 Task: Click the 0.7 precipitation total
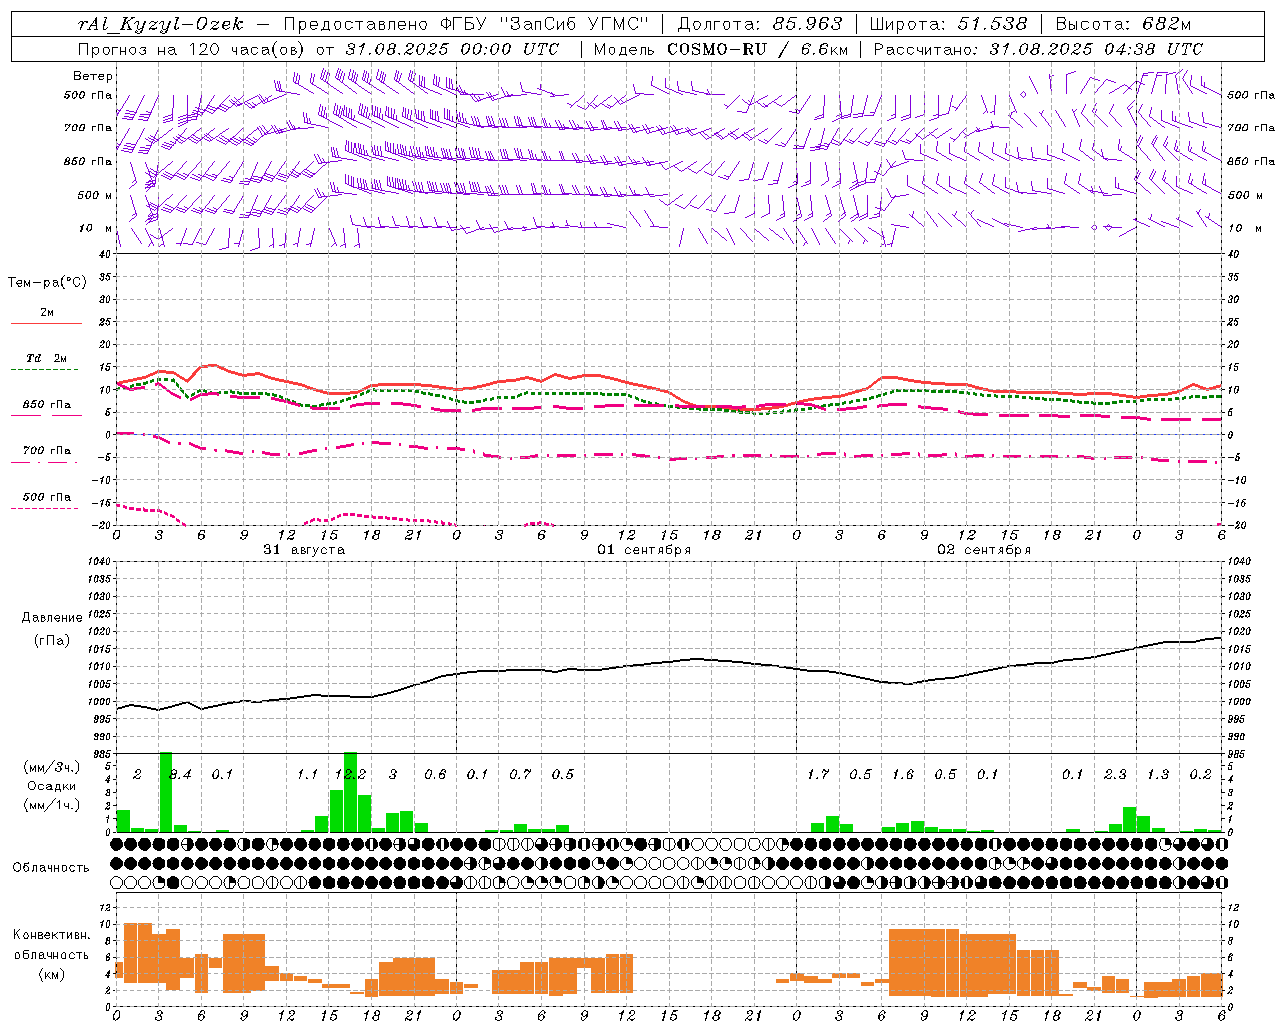tap(520, 774)
